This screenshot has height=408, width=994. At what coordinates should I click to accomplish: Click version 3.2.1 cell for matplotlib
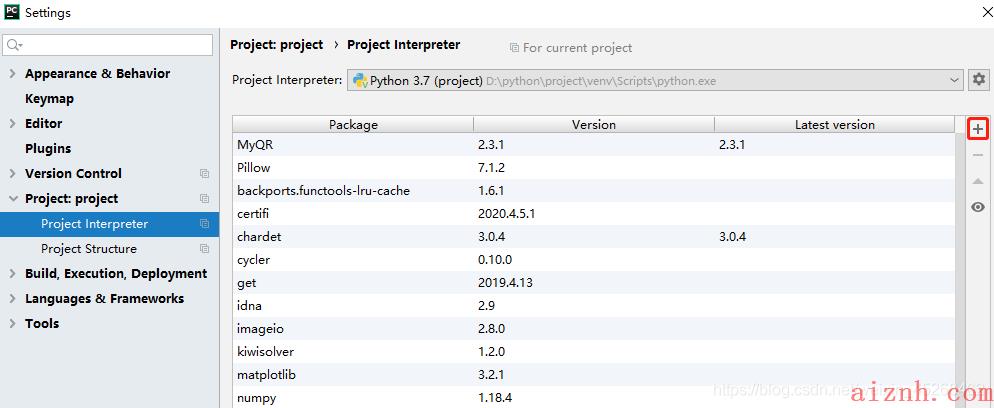point(491,375)
